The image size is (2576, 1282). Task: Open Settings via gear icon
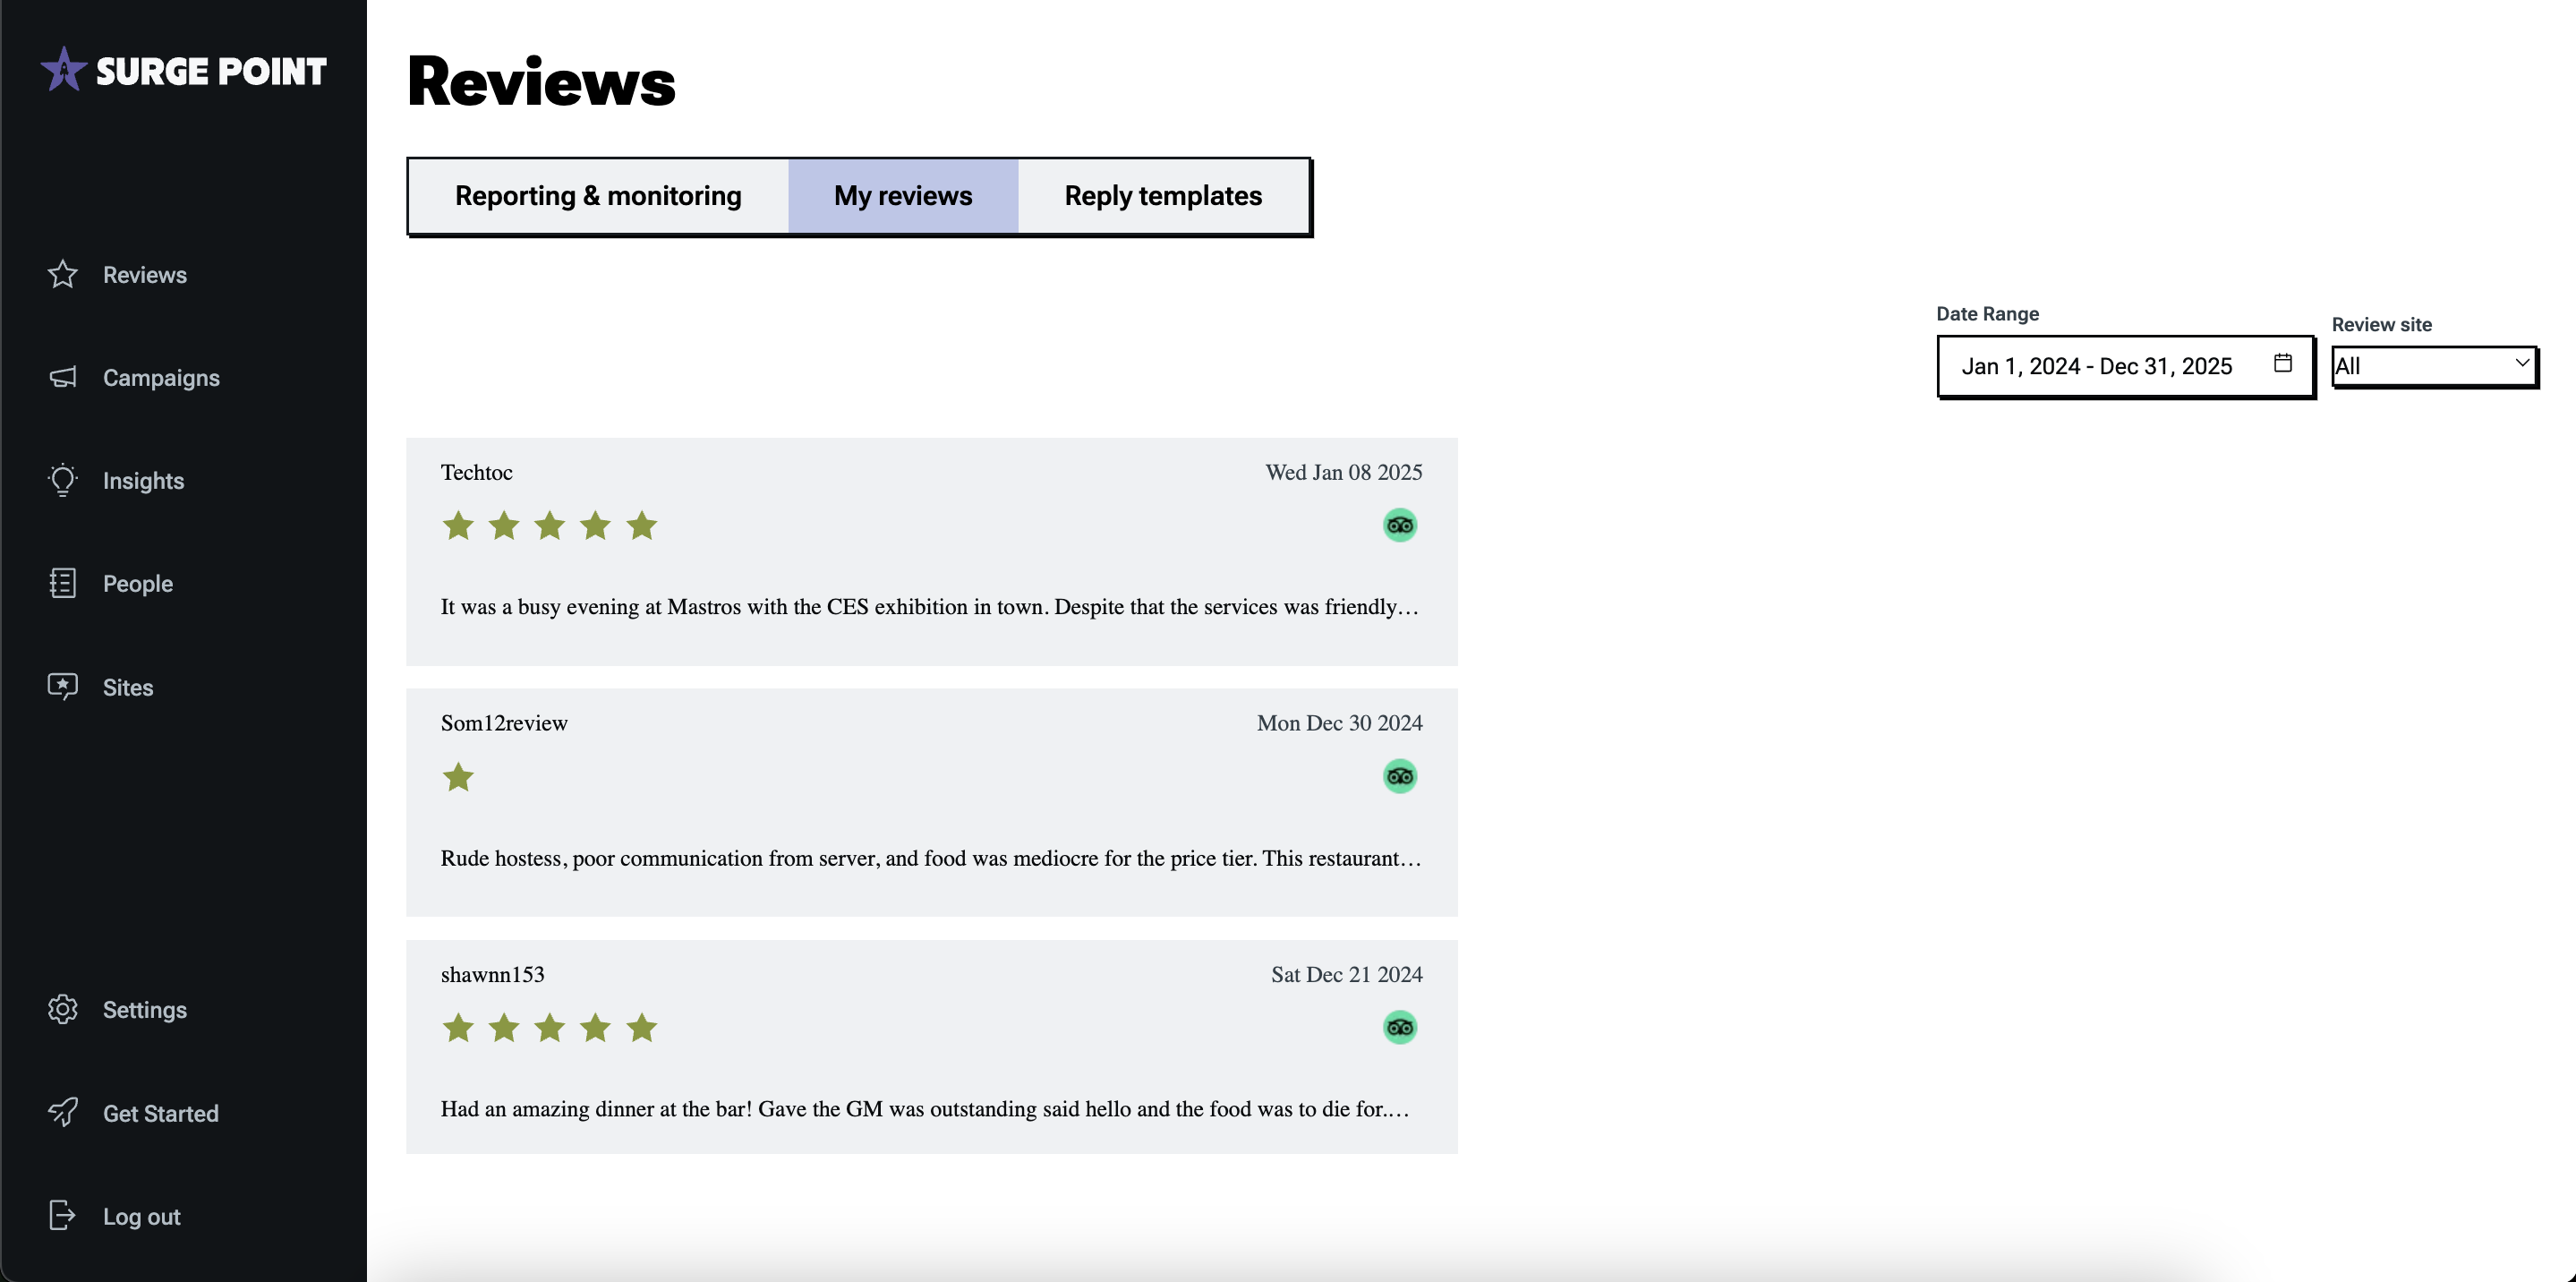(x=62, y=1009)
